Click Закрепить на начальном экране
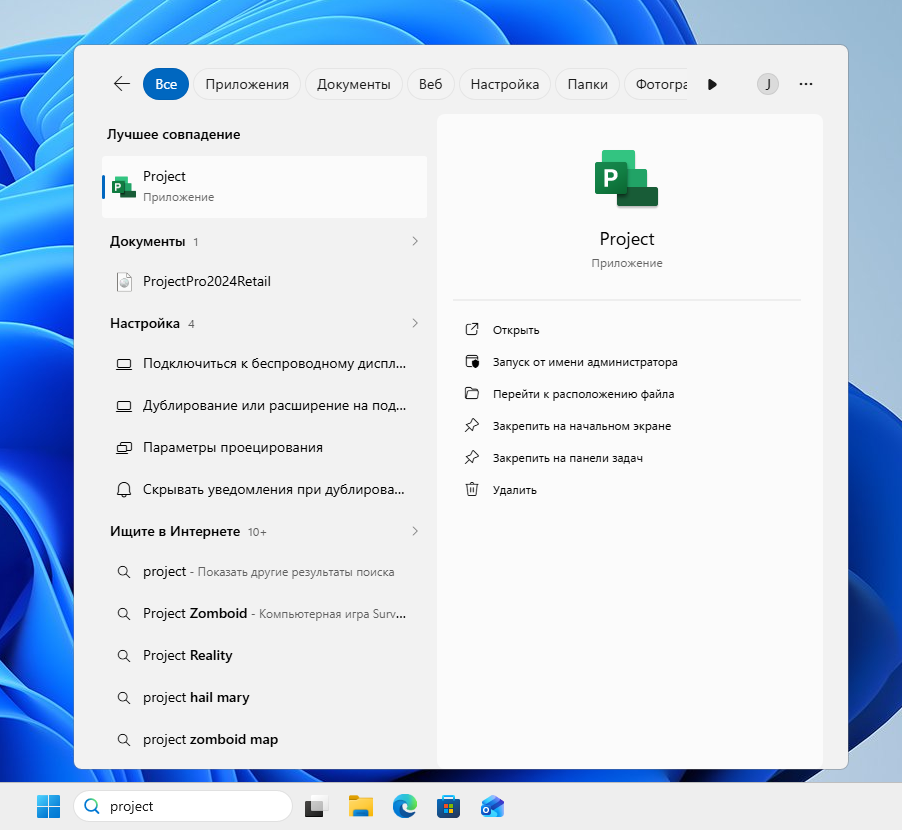 pos(582,426)
